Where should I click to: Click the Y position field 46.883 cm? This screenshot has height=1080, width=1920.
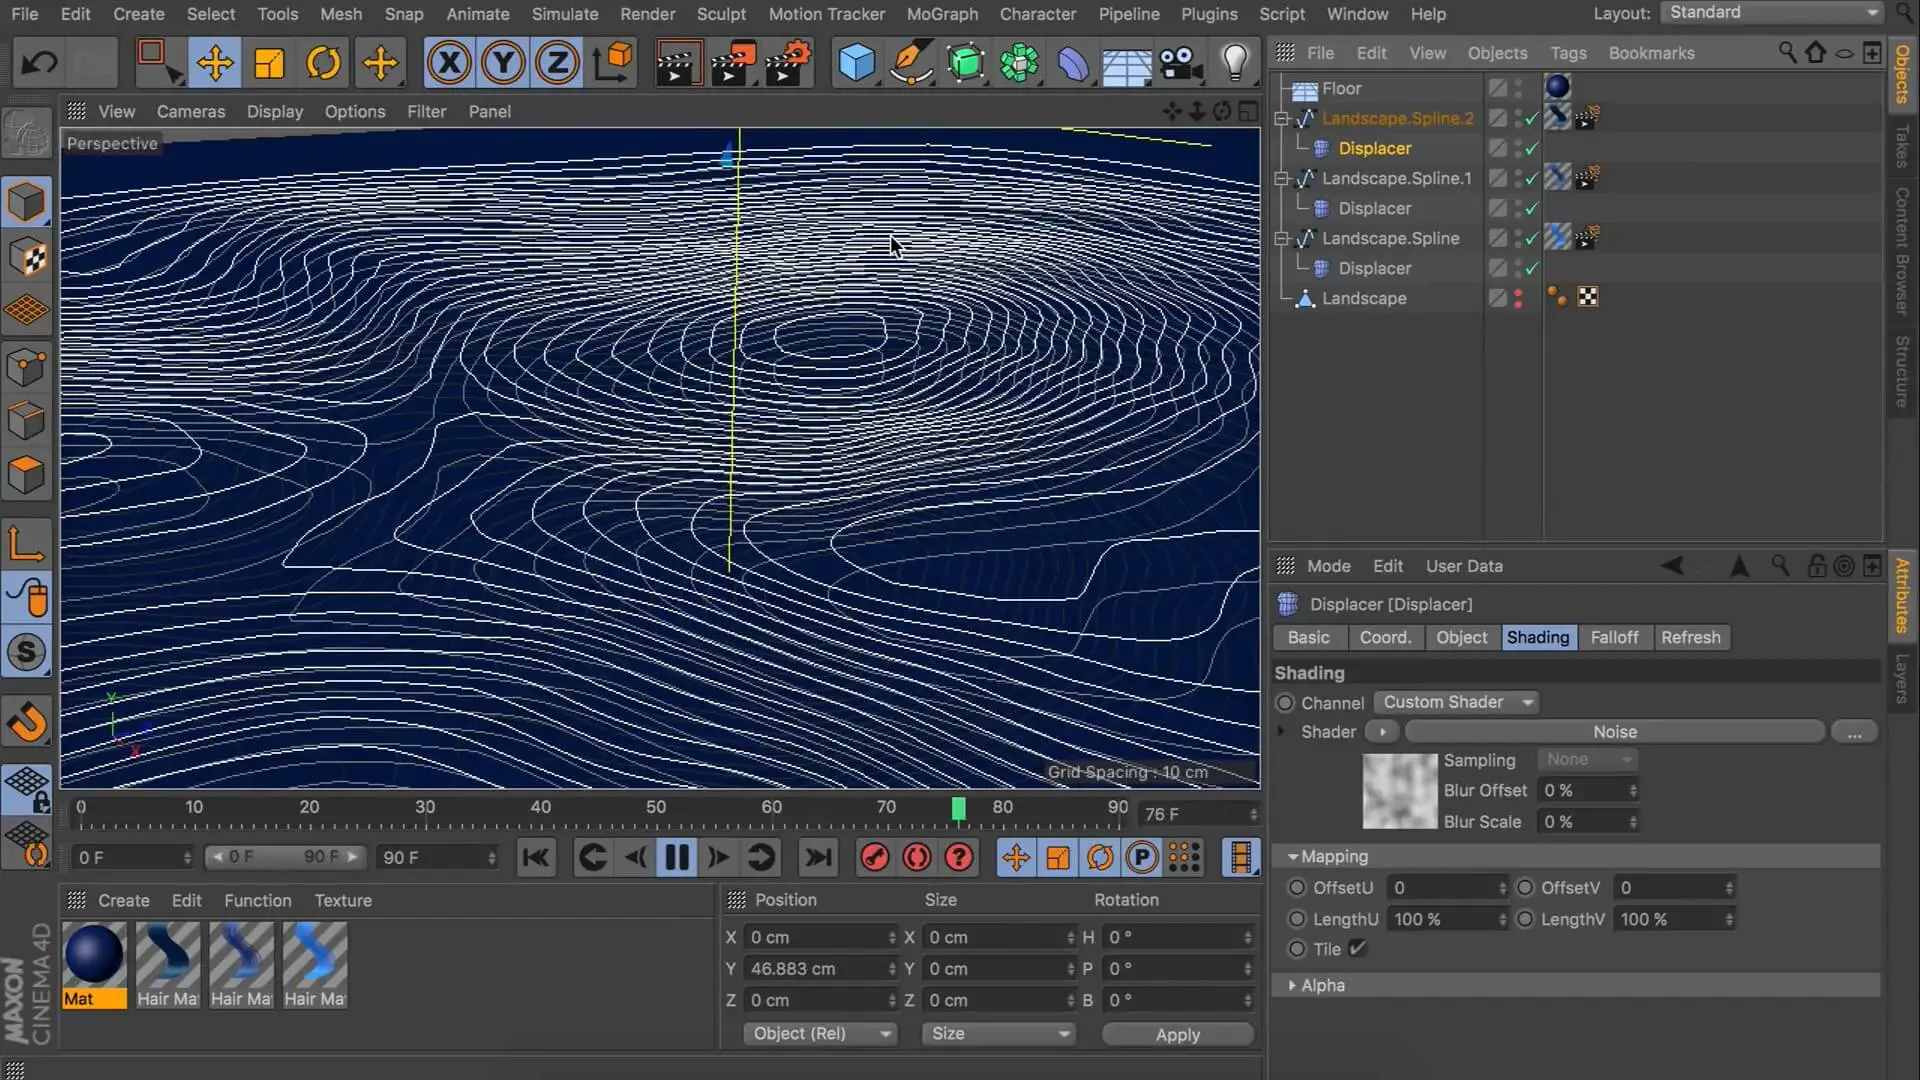tap(819, 969)
